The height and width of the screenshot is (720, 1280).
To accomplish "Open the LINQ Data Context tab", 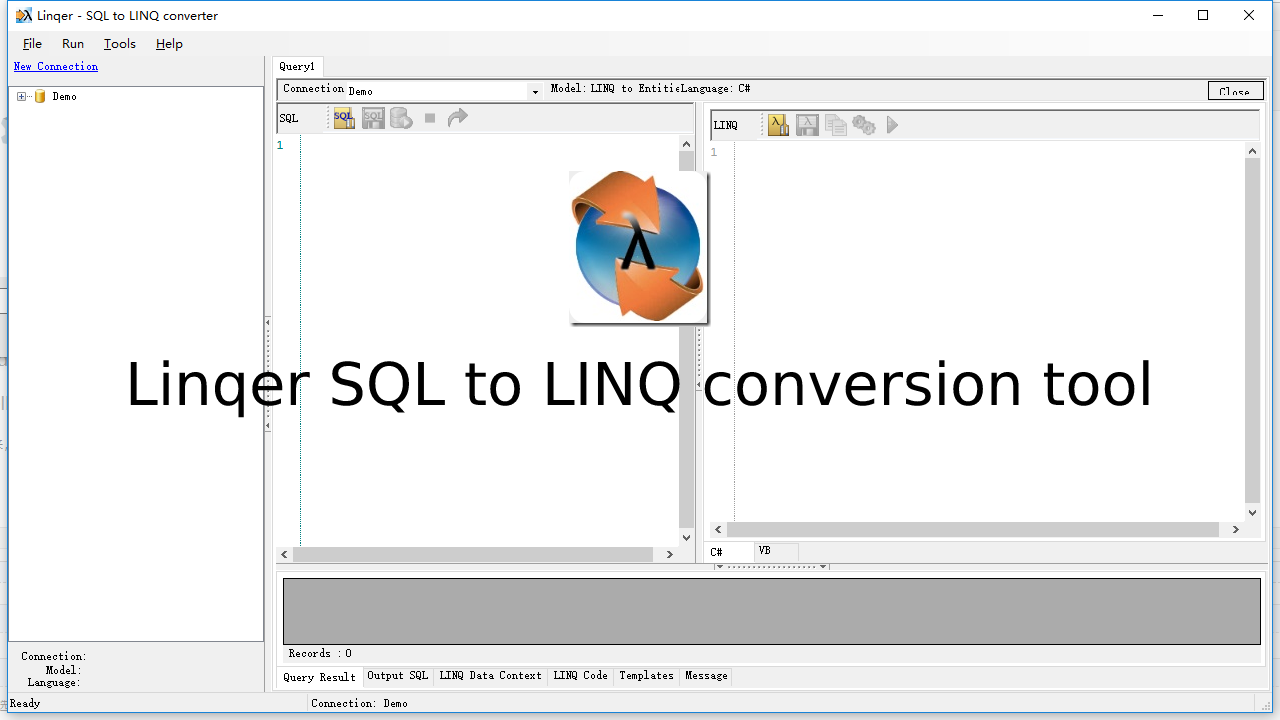I will 490,676.
